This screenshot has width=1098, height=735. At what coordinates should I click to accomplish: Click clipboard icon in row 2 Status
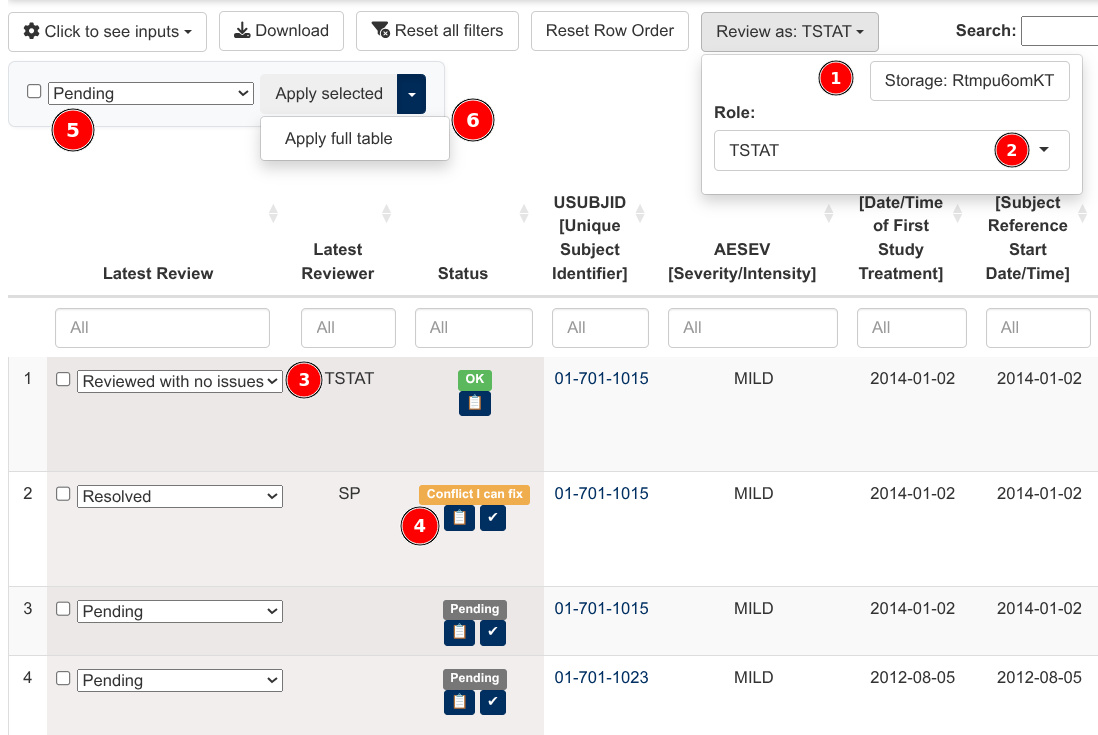click(459, 518)
